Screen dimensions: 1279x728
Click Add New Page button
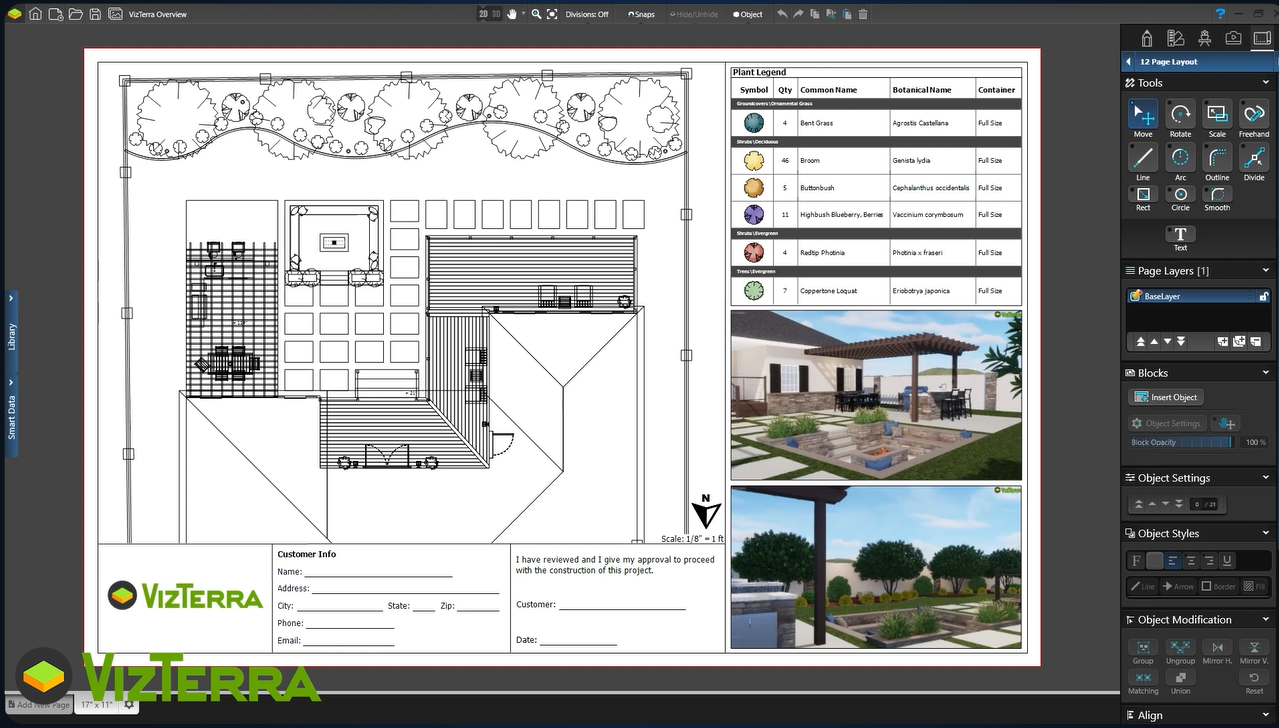(40, 705)
